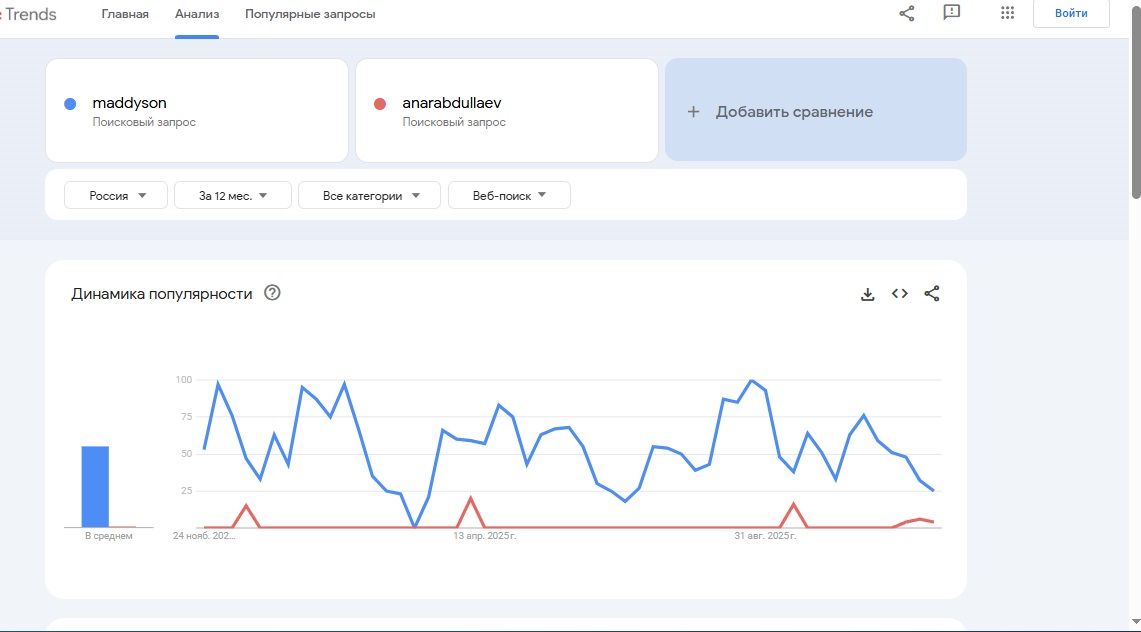This screenshot has width=1141, height=632.
Task: Expand the Россия region dropdown
Action: (114, 196)
